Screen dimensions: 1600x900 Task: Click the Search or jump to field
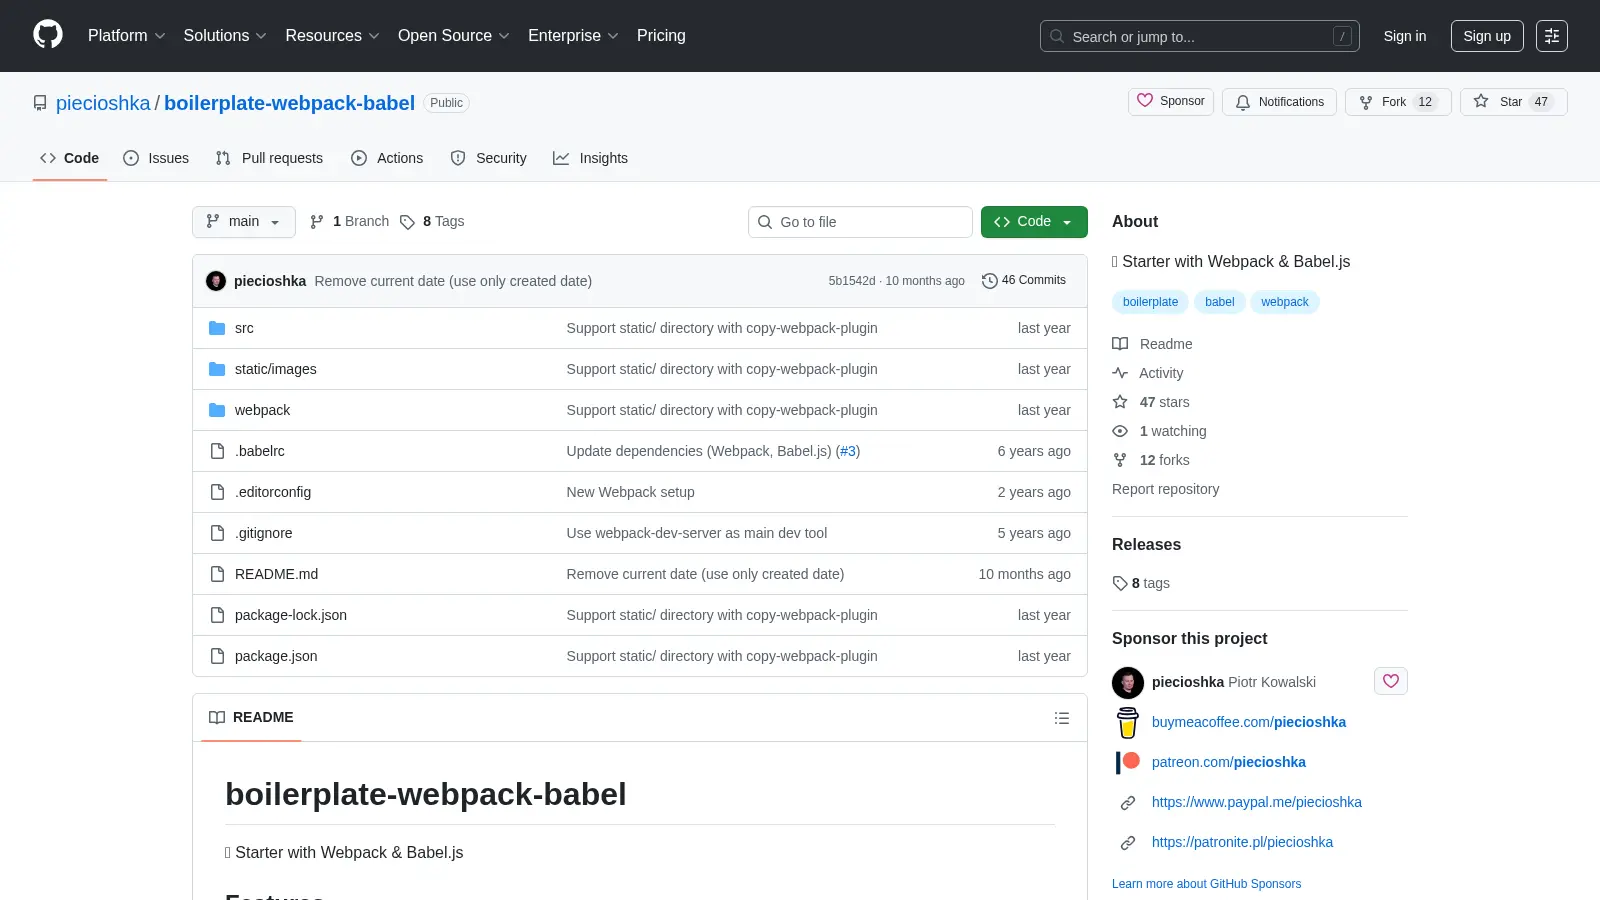pyautogui.click(x=1200, y=36)
